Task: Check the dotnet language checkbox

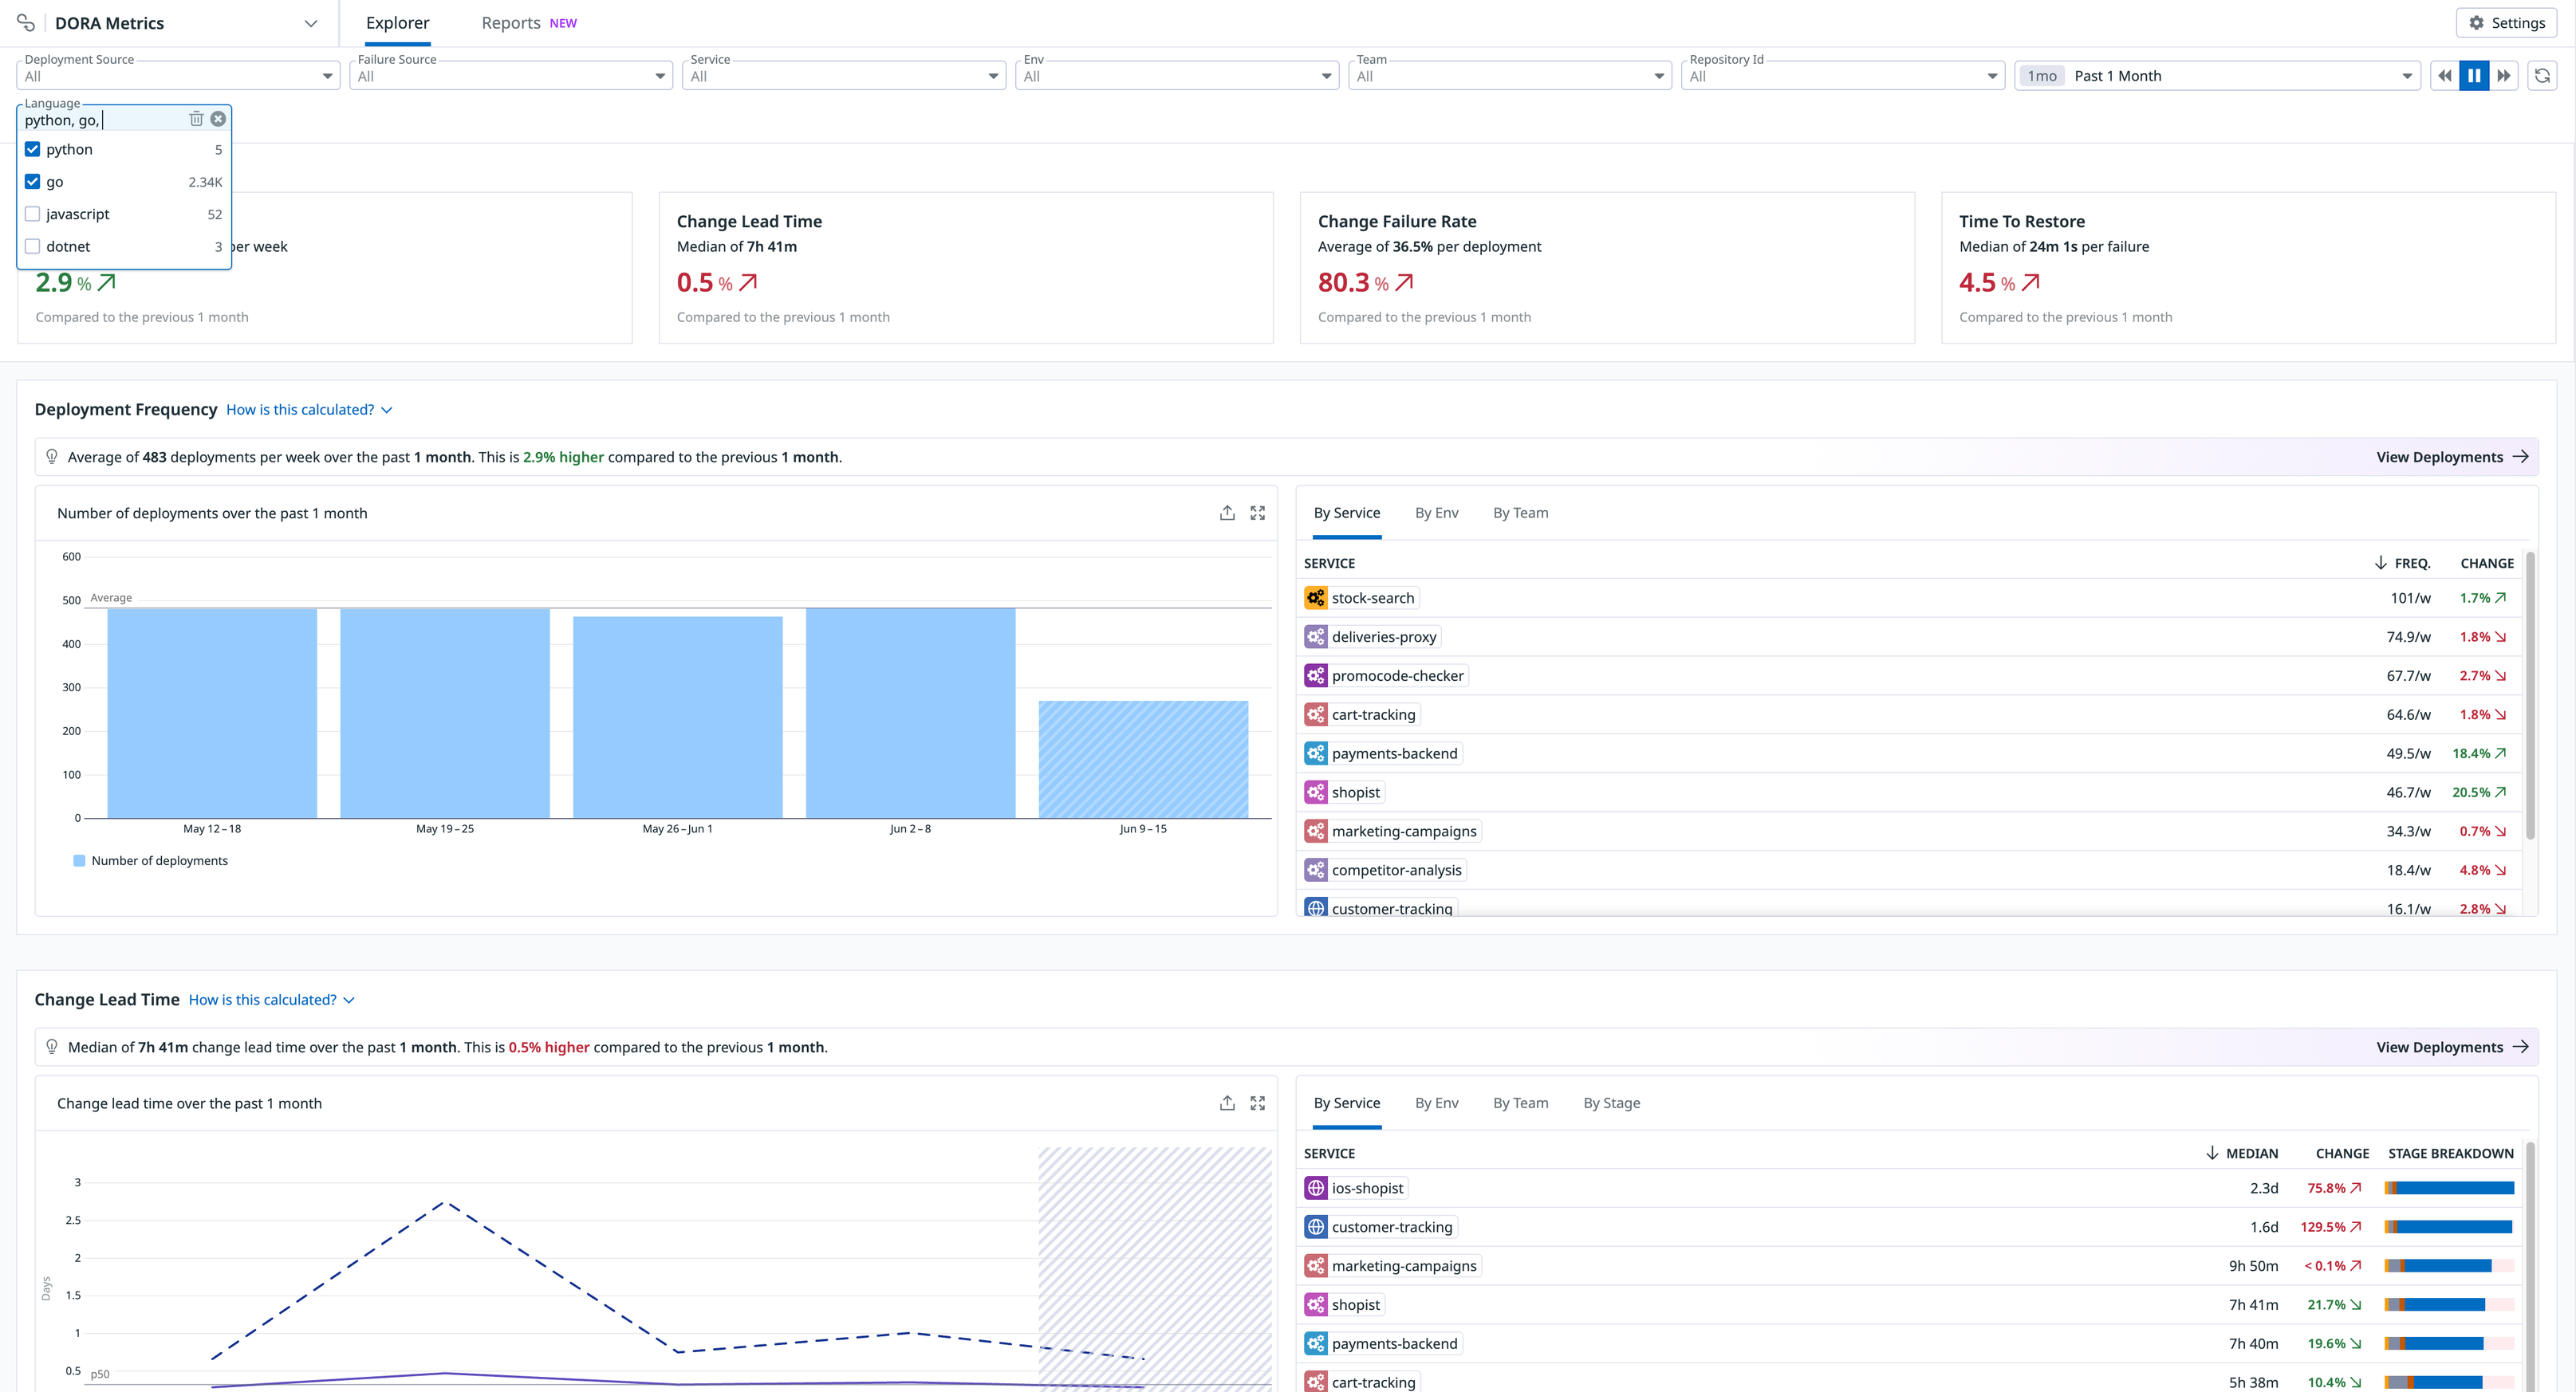Action: (x=33, y=246)
